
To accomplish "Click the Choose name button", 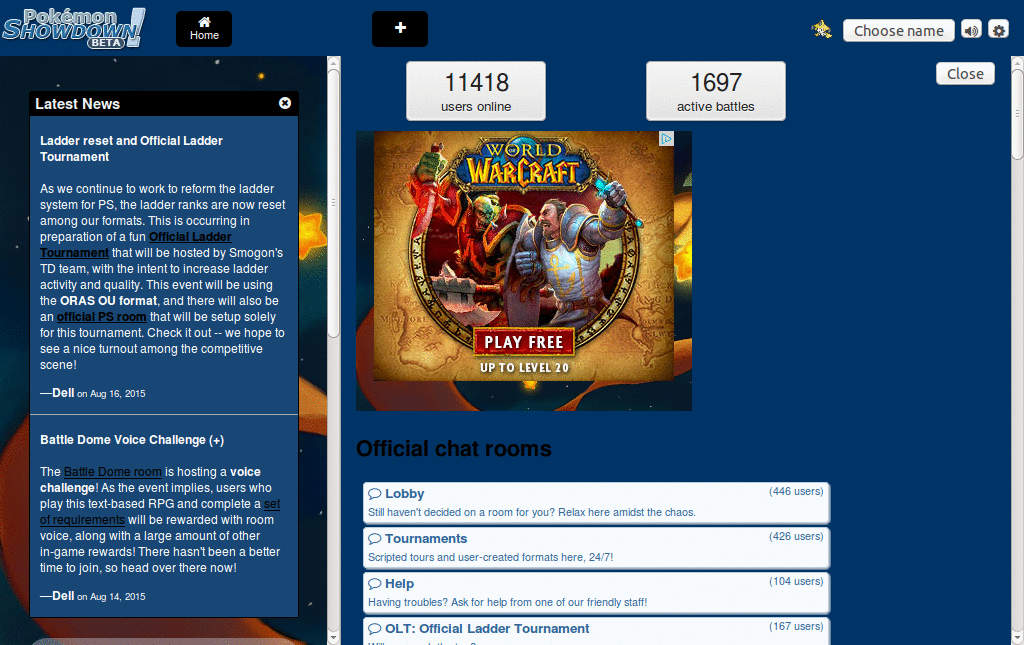I will [x=899, y=31].
